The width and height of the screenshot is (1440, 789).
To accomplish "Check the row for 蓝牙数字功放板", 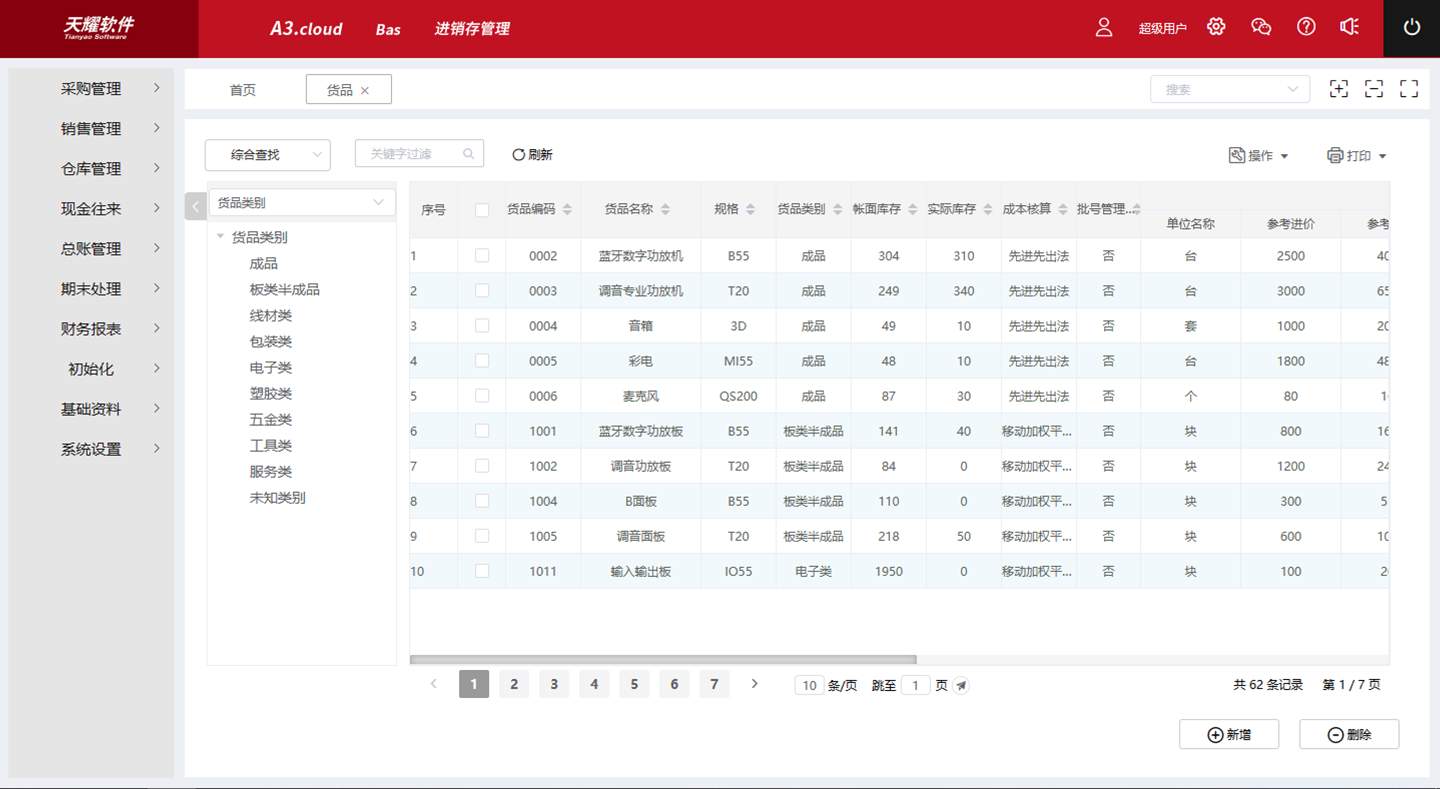I will 482,431.
